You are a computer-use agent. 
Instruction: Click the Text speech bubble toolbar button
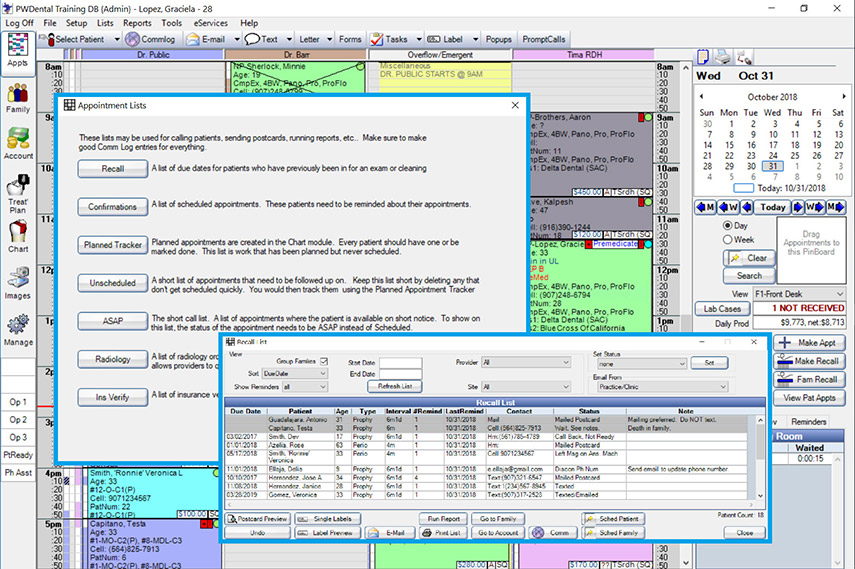262,39
